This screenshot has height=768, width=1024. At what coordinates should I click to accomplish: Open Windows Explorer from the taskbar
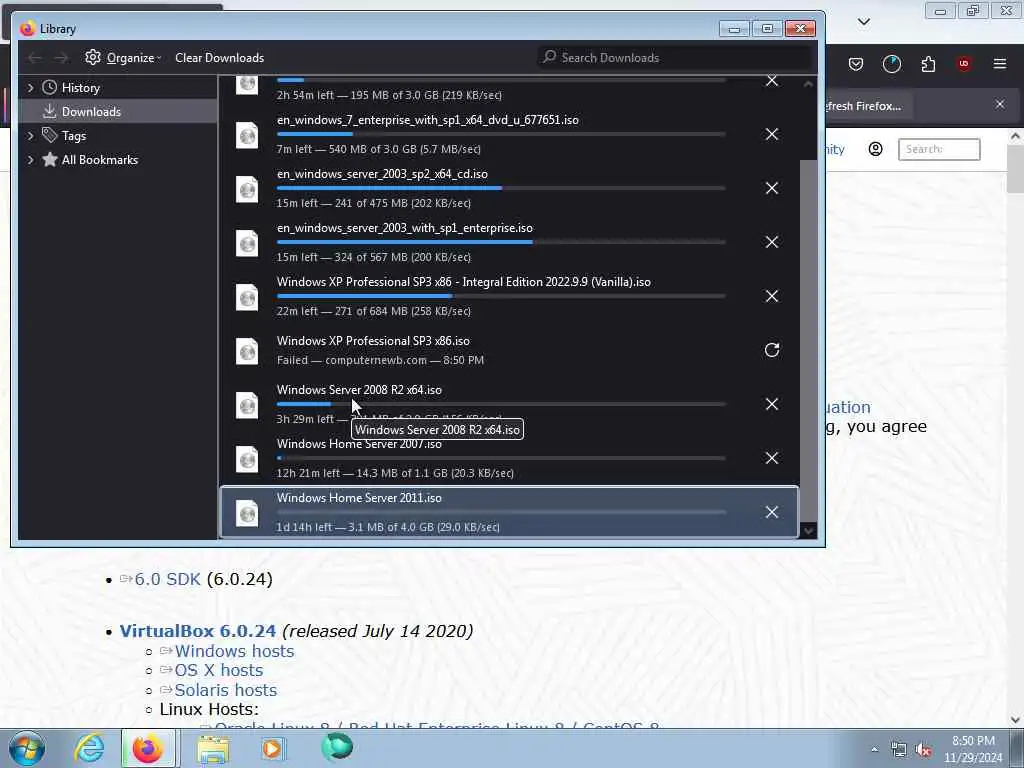tap(213, 749)
